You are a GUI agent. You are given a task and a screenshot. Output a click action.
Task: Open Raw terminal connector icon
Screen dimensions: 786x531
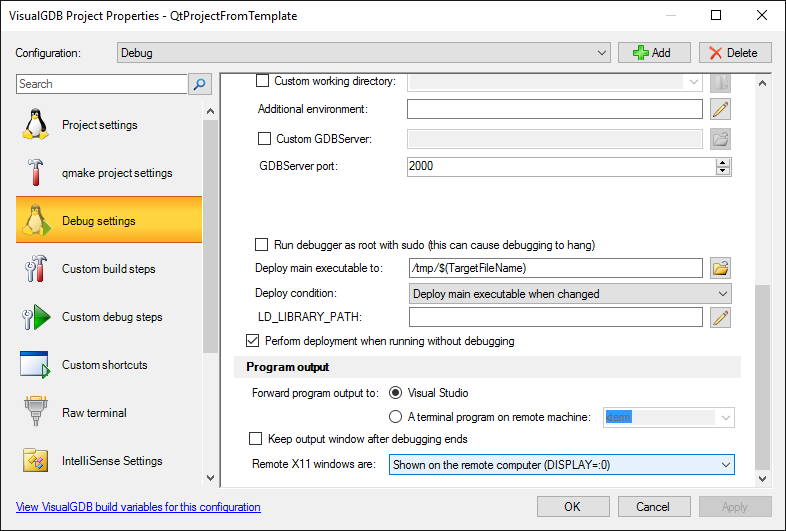[35, 411]
